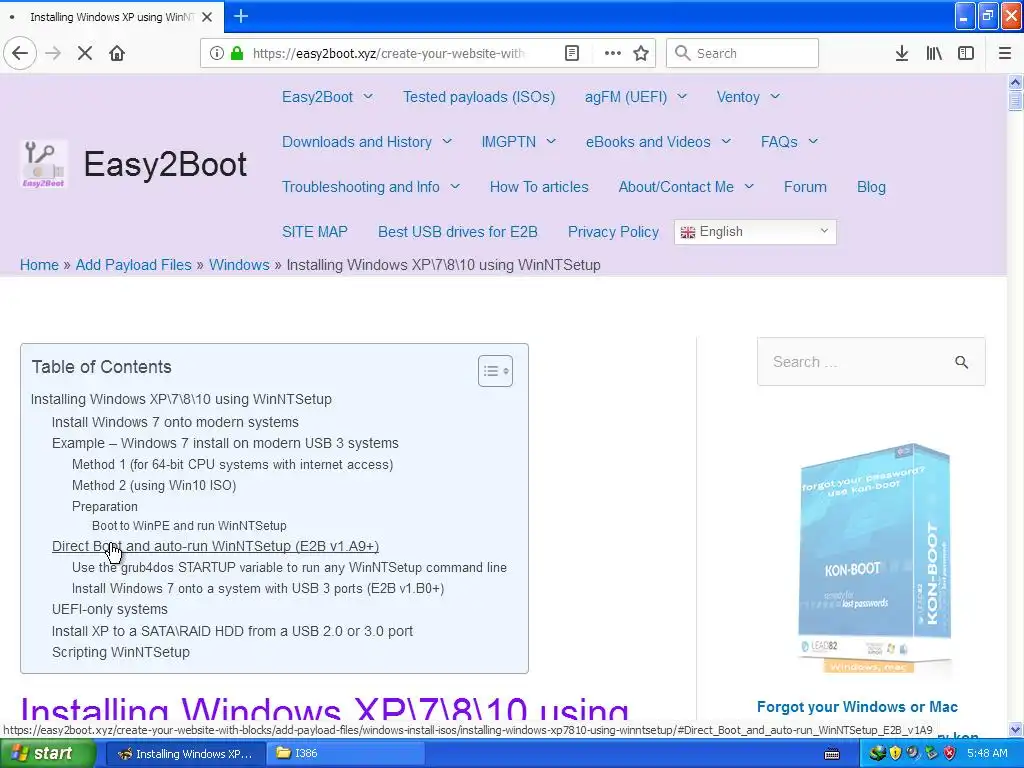Show site information icon in address bar

(217, 53)
